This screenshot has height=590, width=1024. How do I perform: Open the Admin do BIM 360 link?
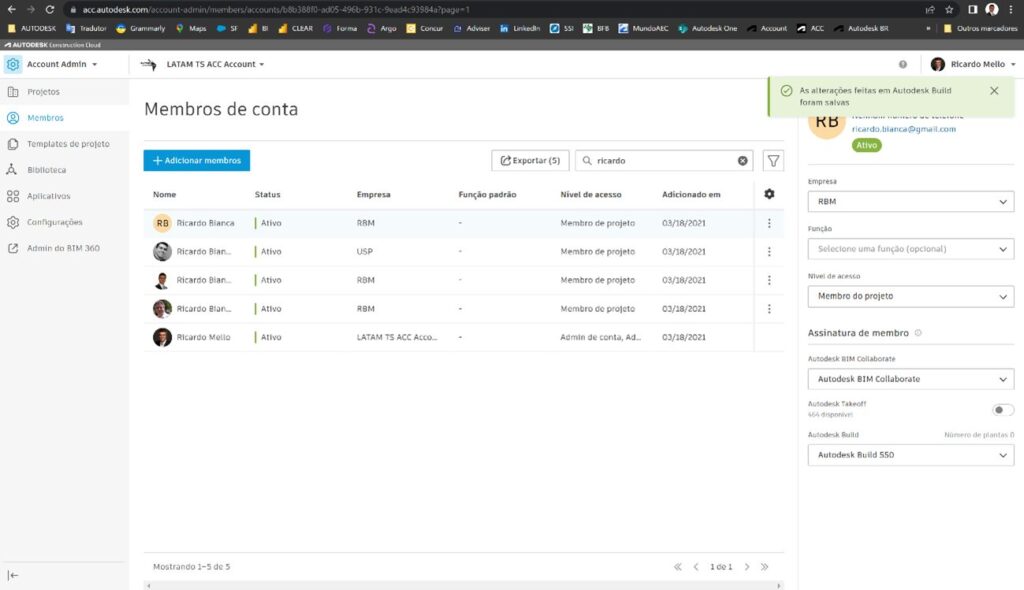pyautogui.click(x=63, y=248)
